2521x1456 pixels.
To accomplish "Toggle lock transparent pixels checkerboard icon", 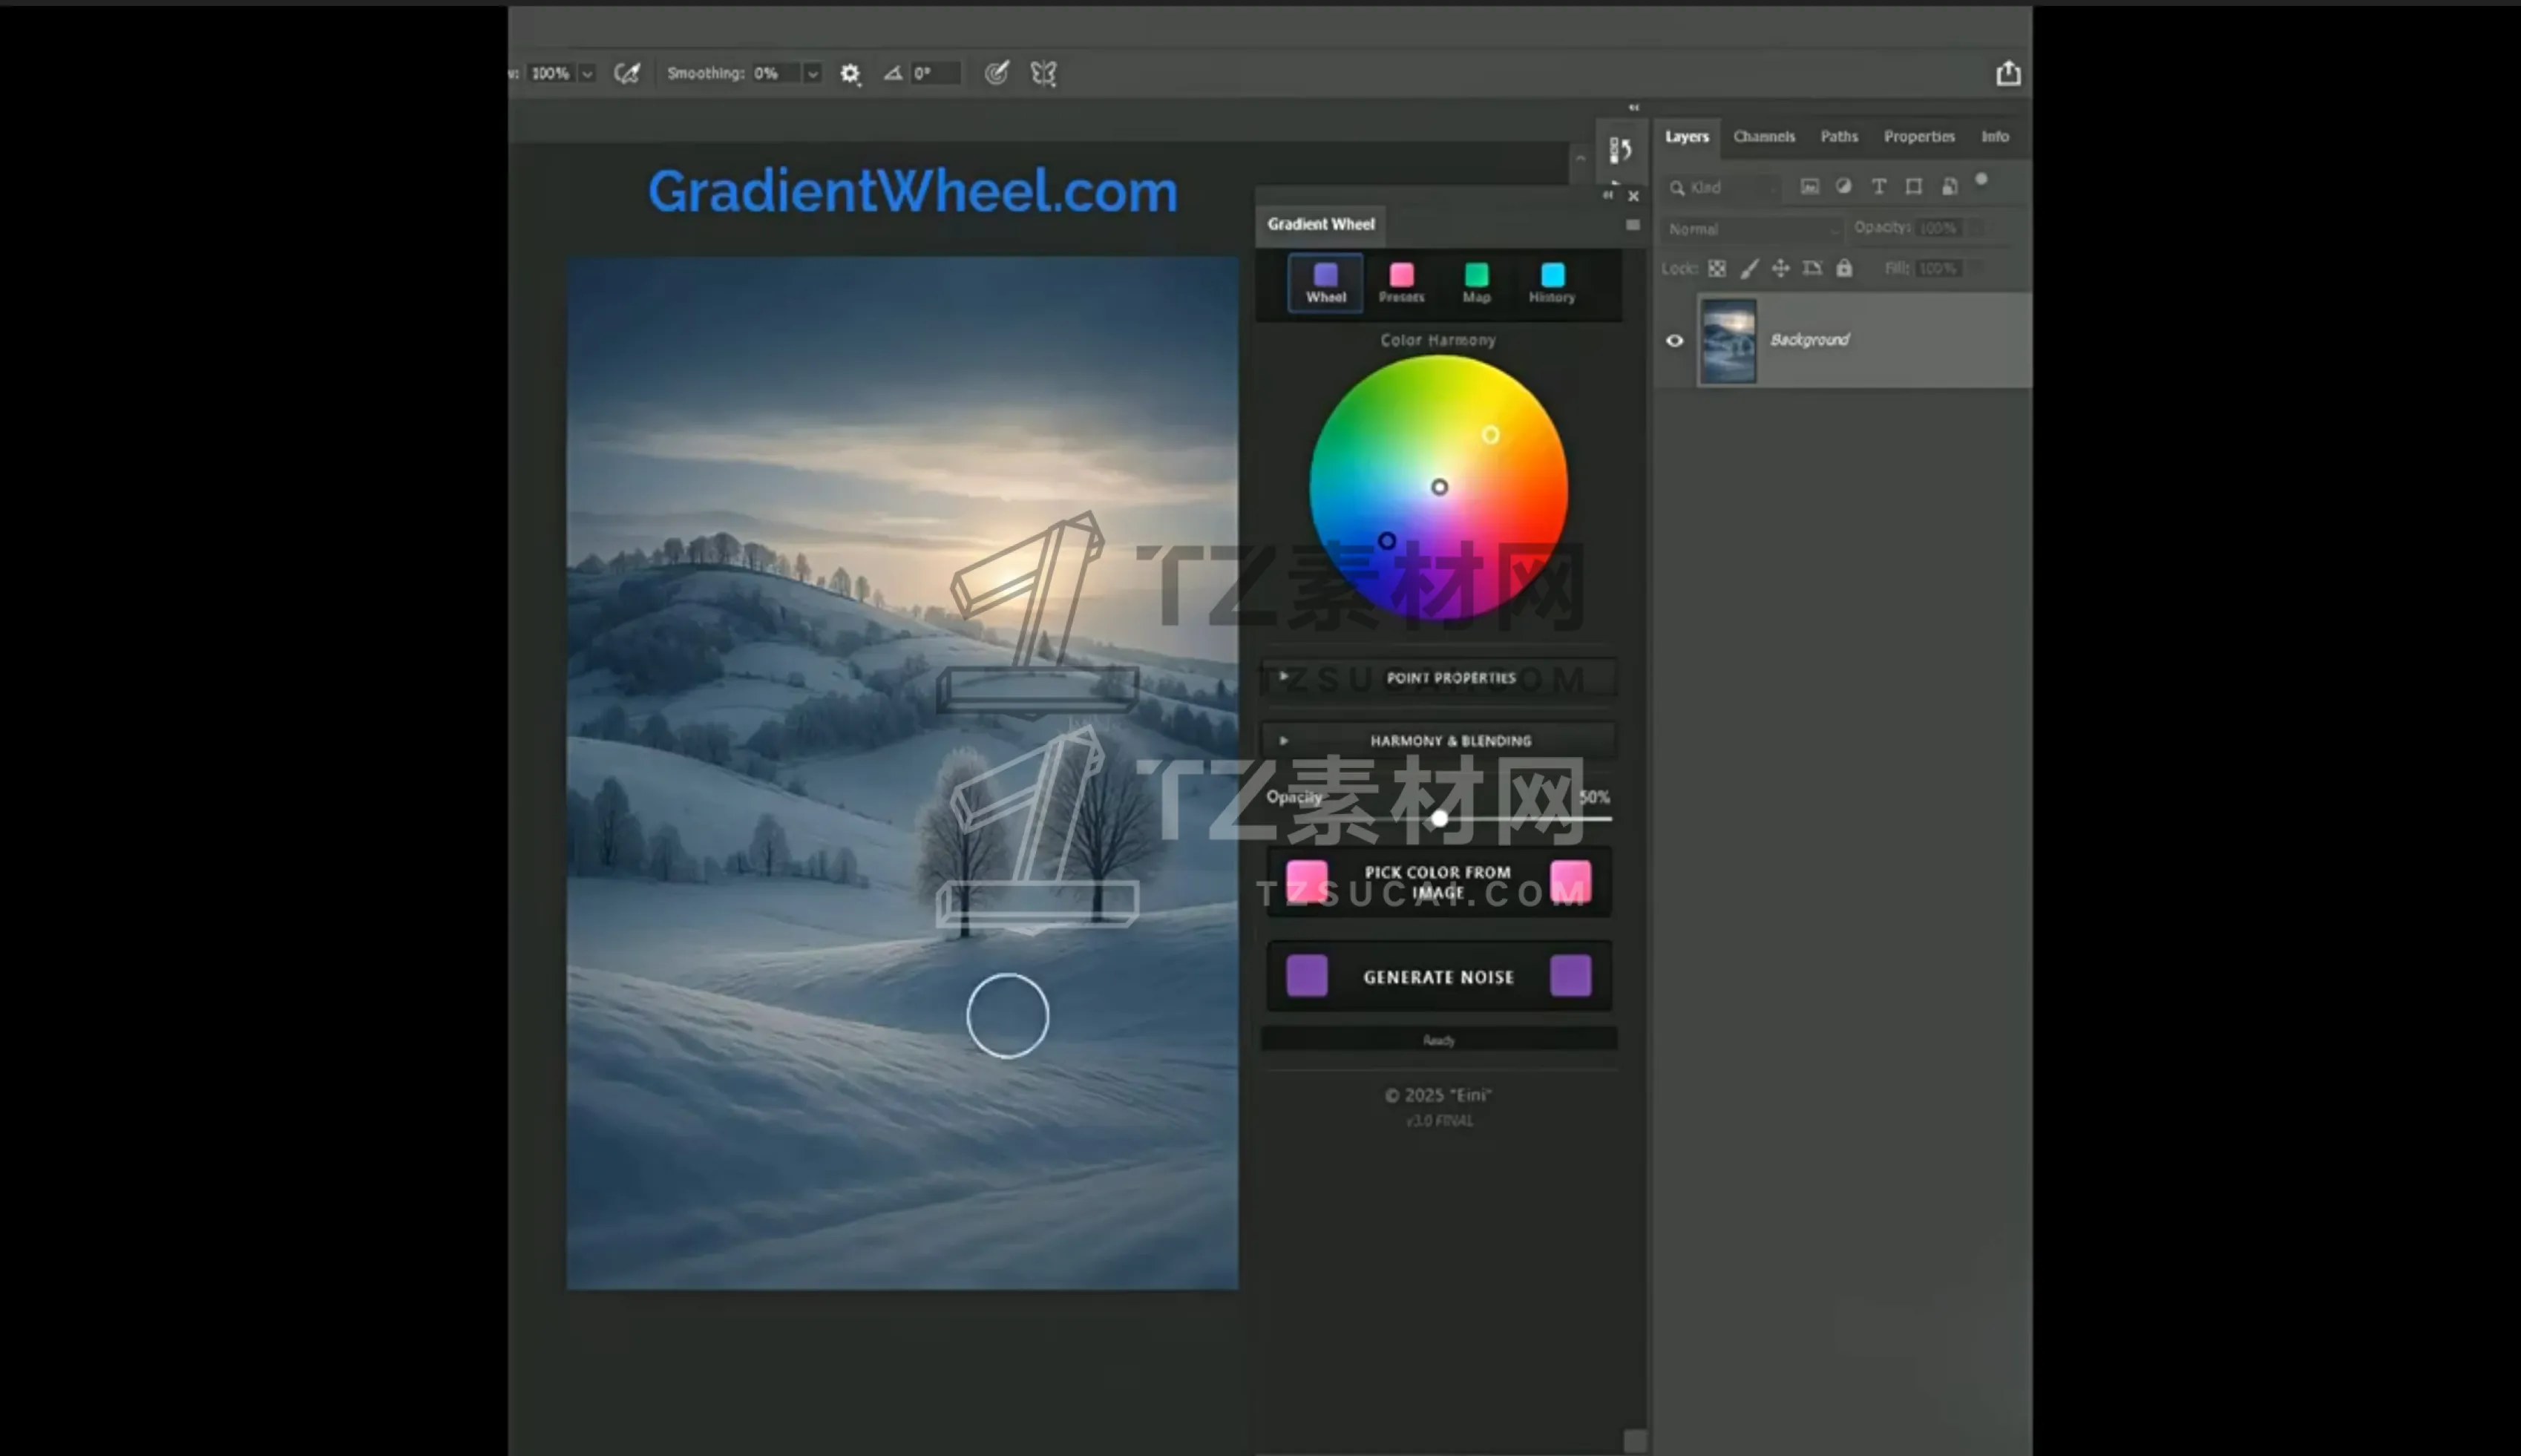I will (x=1717, y=268).
